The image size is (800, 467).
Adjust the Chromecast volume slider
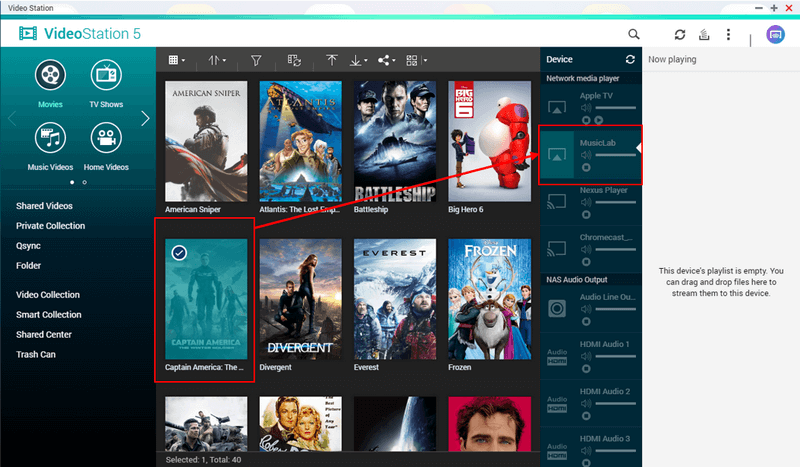(x=615, y=250)
